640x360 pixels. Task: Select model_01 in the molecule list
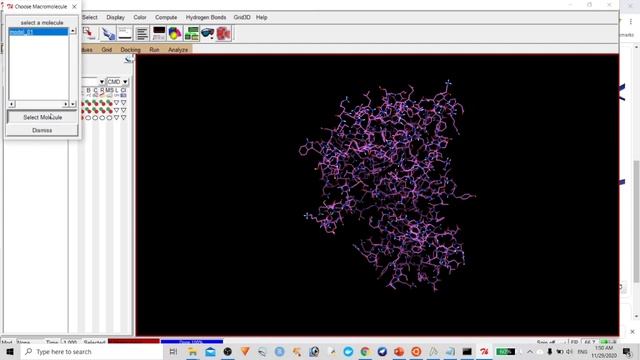[x=38, y=32]
